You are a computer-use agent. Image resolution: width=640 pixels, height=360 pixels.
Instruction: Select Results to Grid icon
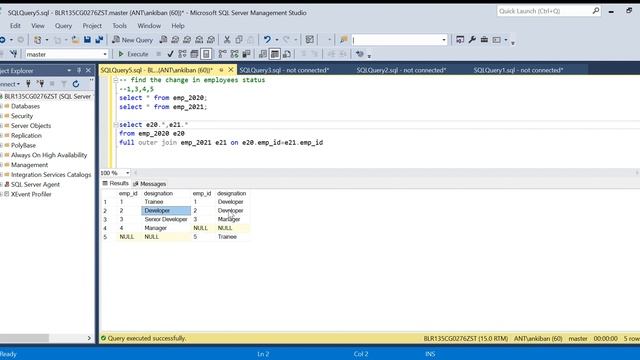(x=275, y=54)
